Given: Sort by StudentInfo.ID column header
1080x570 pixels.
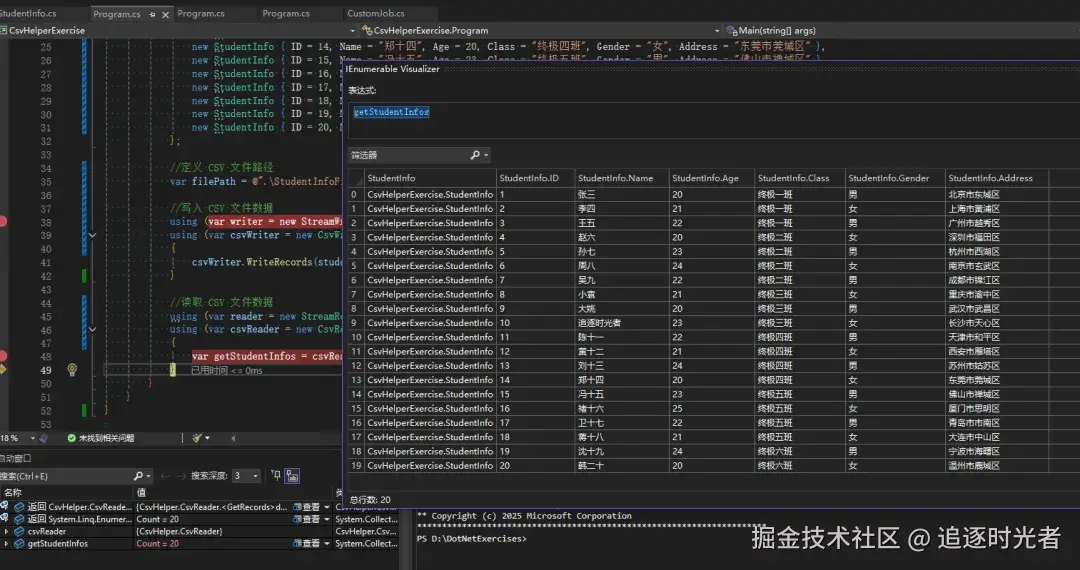Looking at the screenshot, I should tap(535, 178).
